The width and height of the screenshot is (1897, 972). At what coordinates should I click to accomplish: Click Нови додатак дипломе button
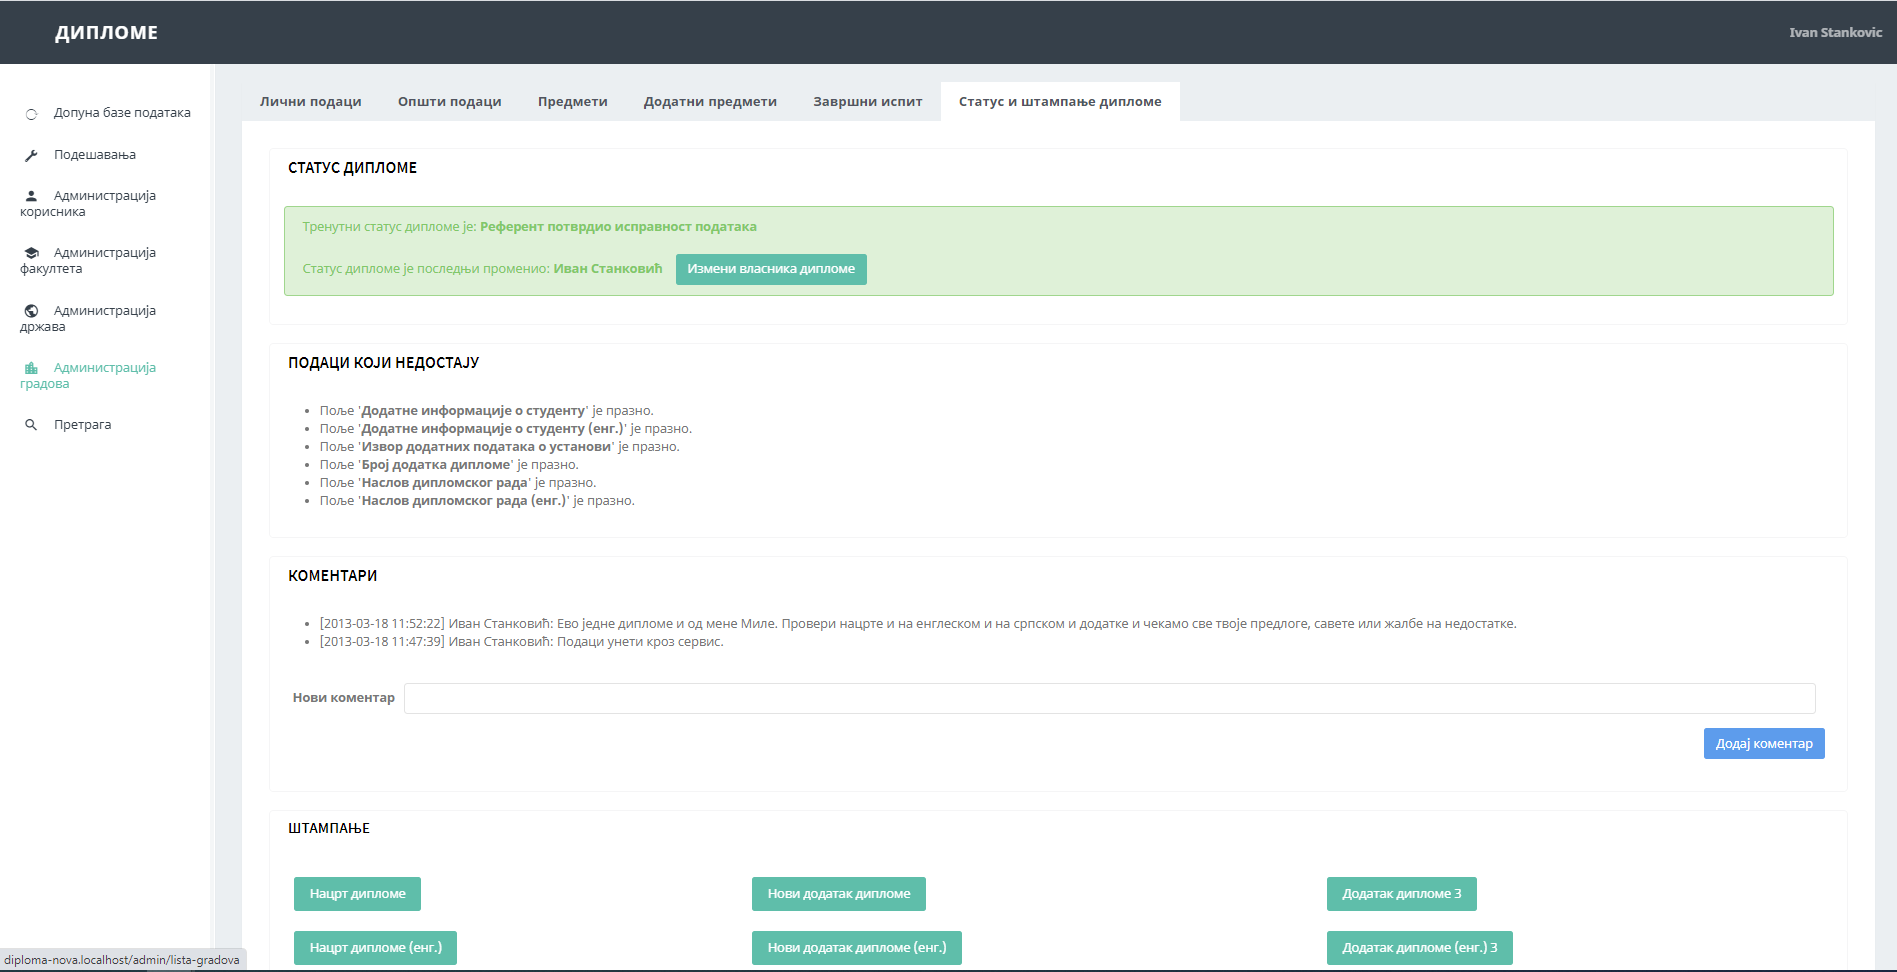838,894
